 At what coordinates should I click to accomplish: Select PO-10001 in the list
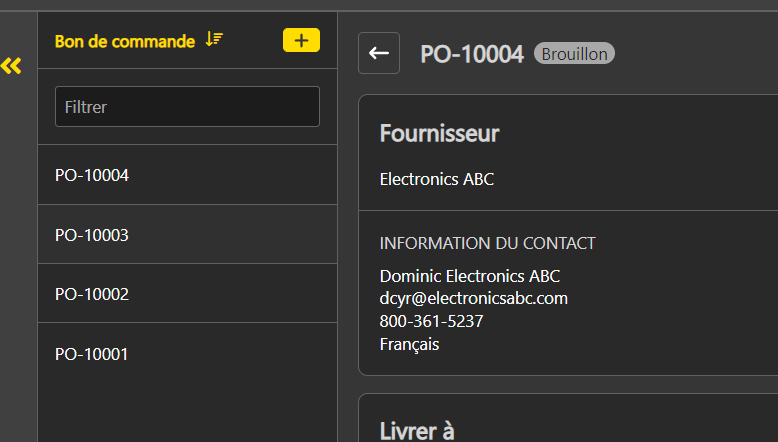tap(188, 354)
